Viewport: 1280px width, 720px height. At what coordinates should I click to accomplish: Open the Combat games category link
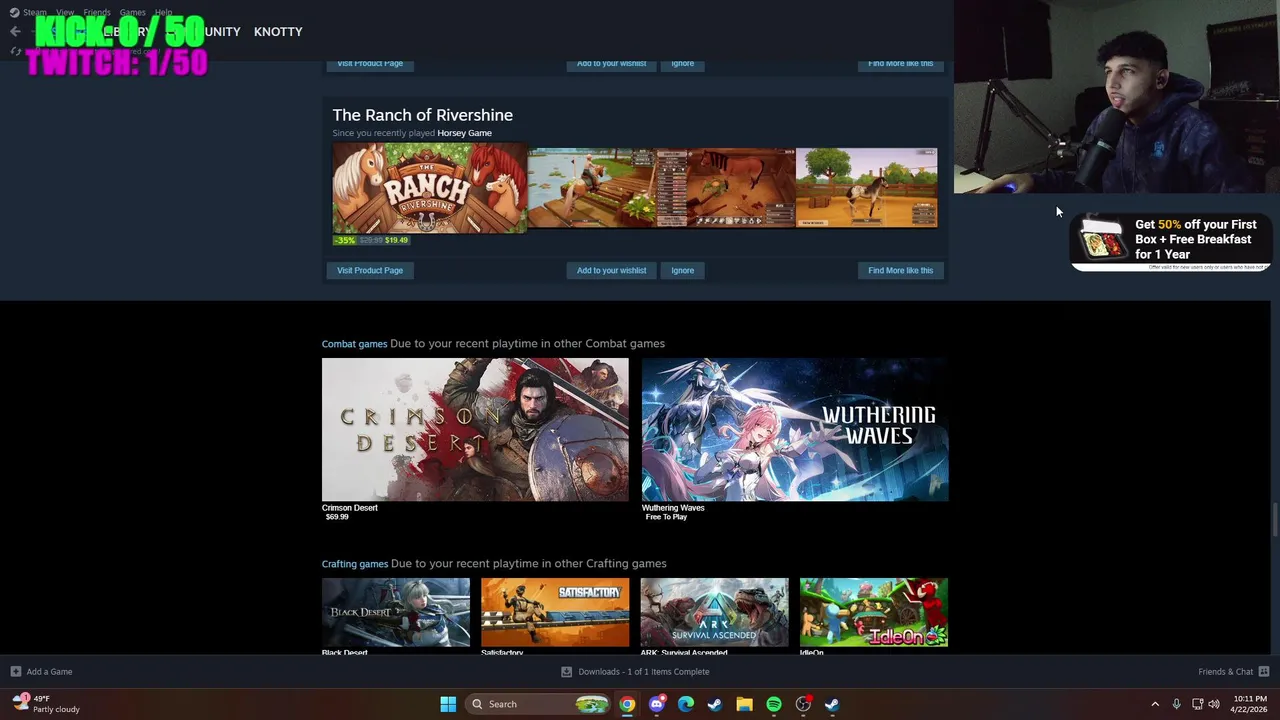(x=354, y=344)
